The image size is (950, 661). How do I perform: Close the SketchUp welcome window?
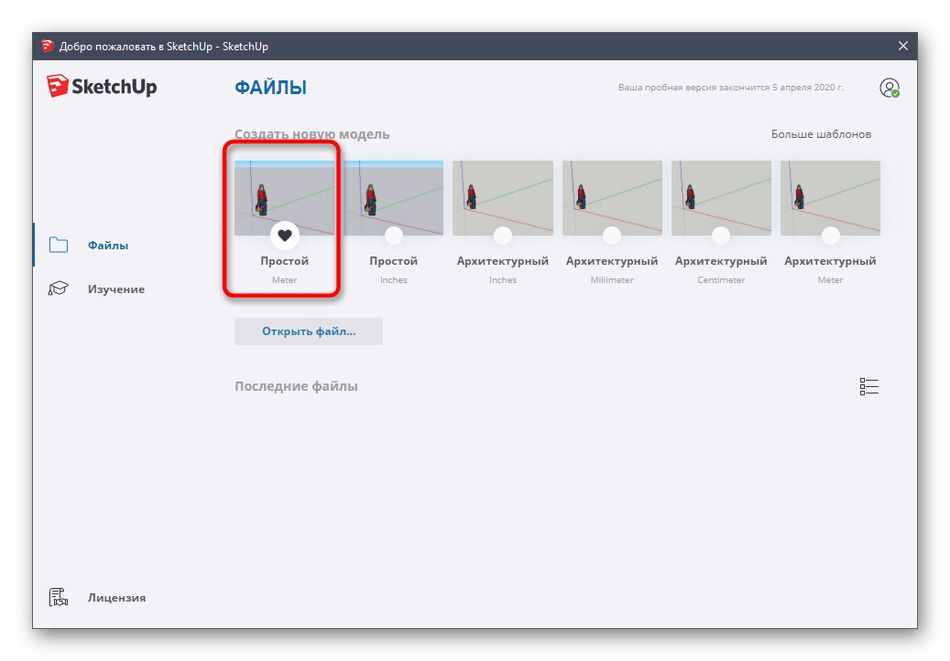(x=903, y=46)
